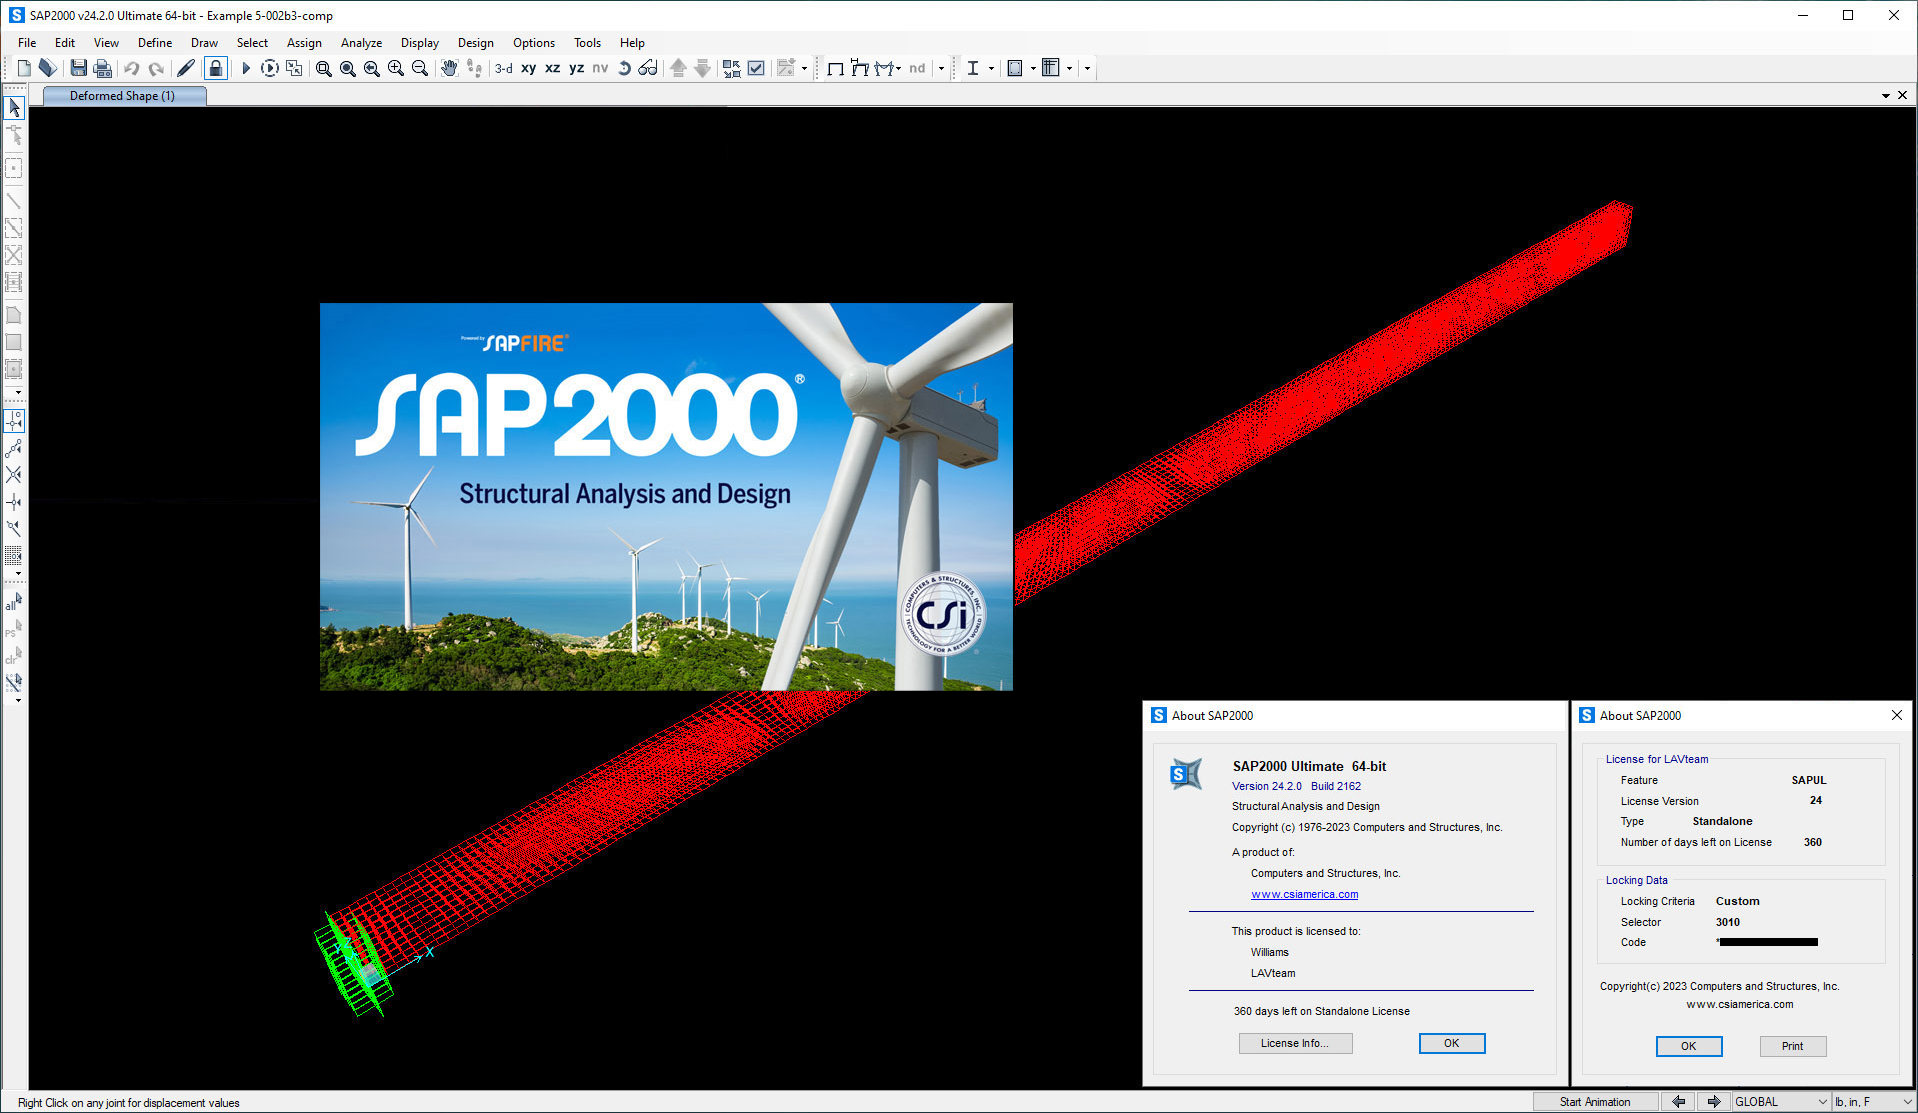Select the Pointer tool in side toolbar
The image size is (1918, 1113).
click(14, 107)
